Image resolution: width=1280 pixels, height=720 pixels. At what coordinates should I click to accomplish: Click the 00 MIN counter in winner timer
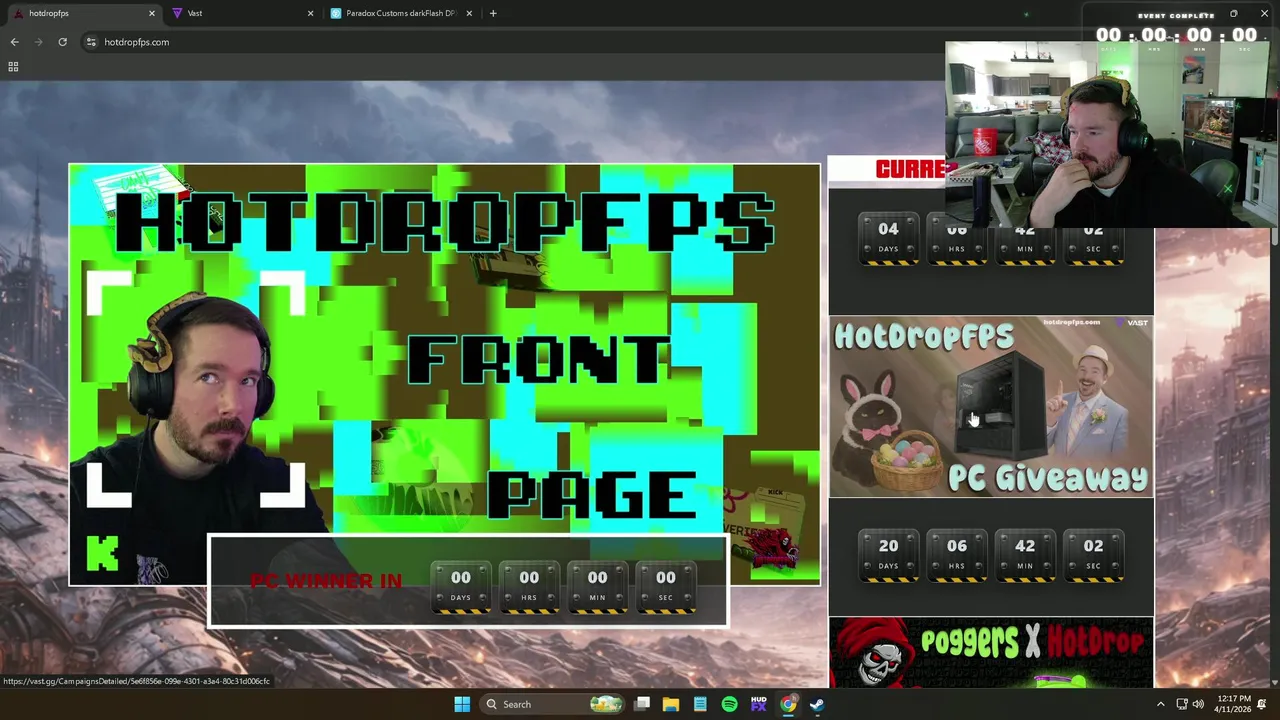(x=597, y=587)
